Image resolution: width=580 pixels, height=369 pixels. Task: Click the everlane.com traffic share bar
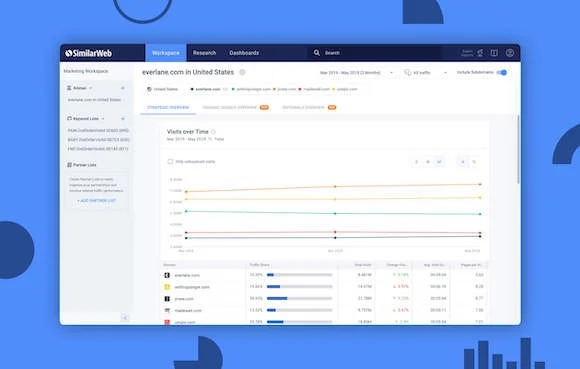pos(300,275)
